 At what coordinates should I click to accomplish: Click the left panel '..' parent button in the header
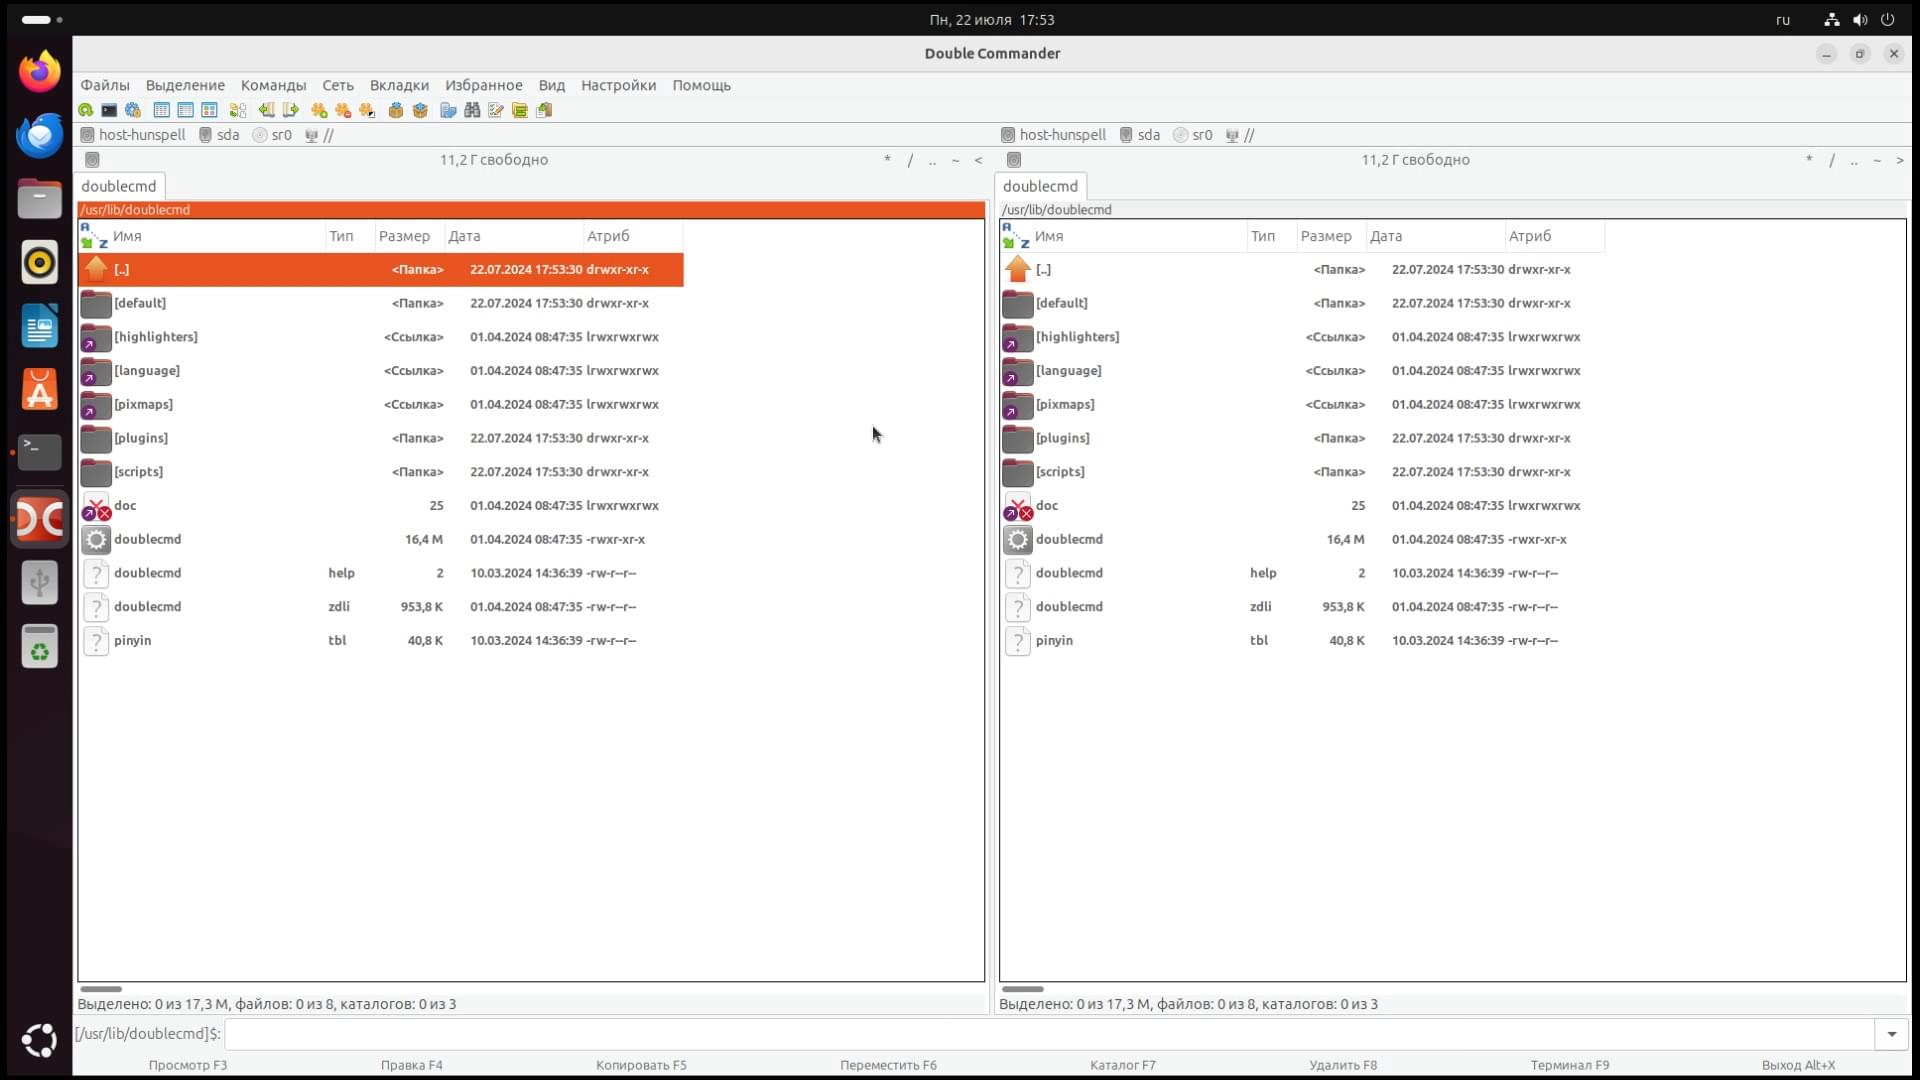click(932, 160)
